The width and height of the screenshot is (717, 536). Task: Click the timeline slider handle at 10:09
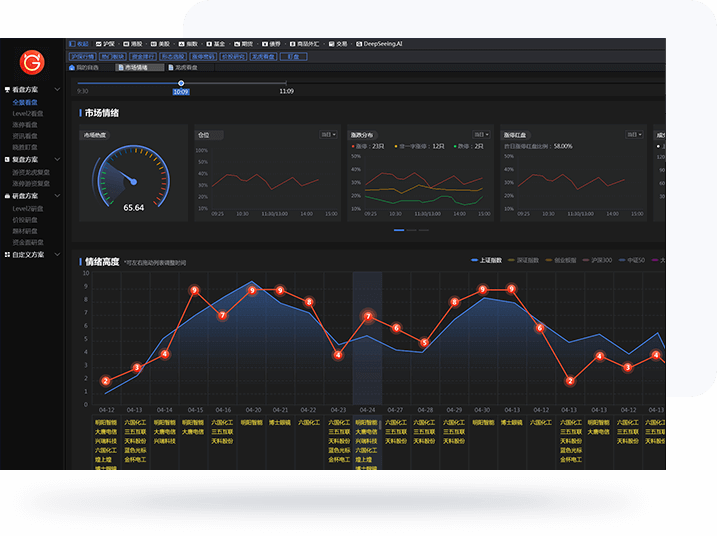181,83
